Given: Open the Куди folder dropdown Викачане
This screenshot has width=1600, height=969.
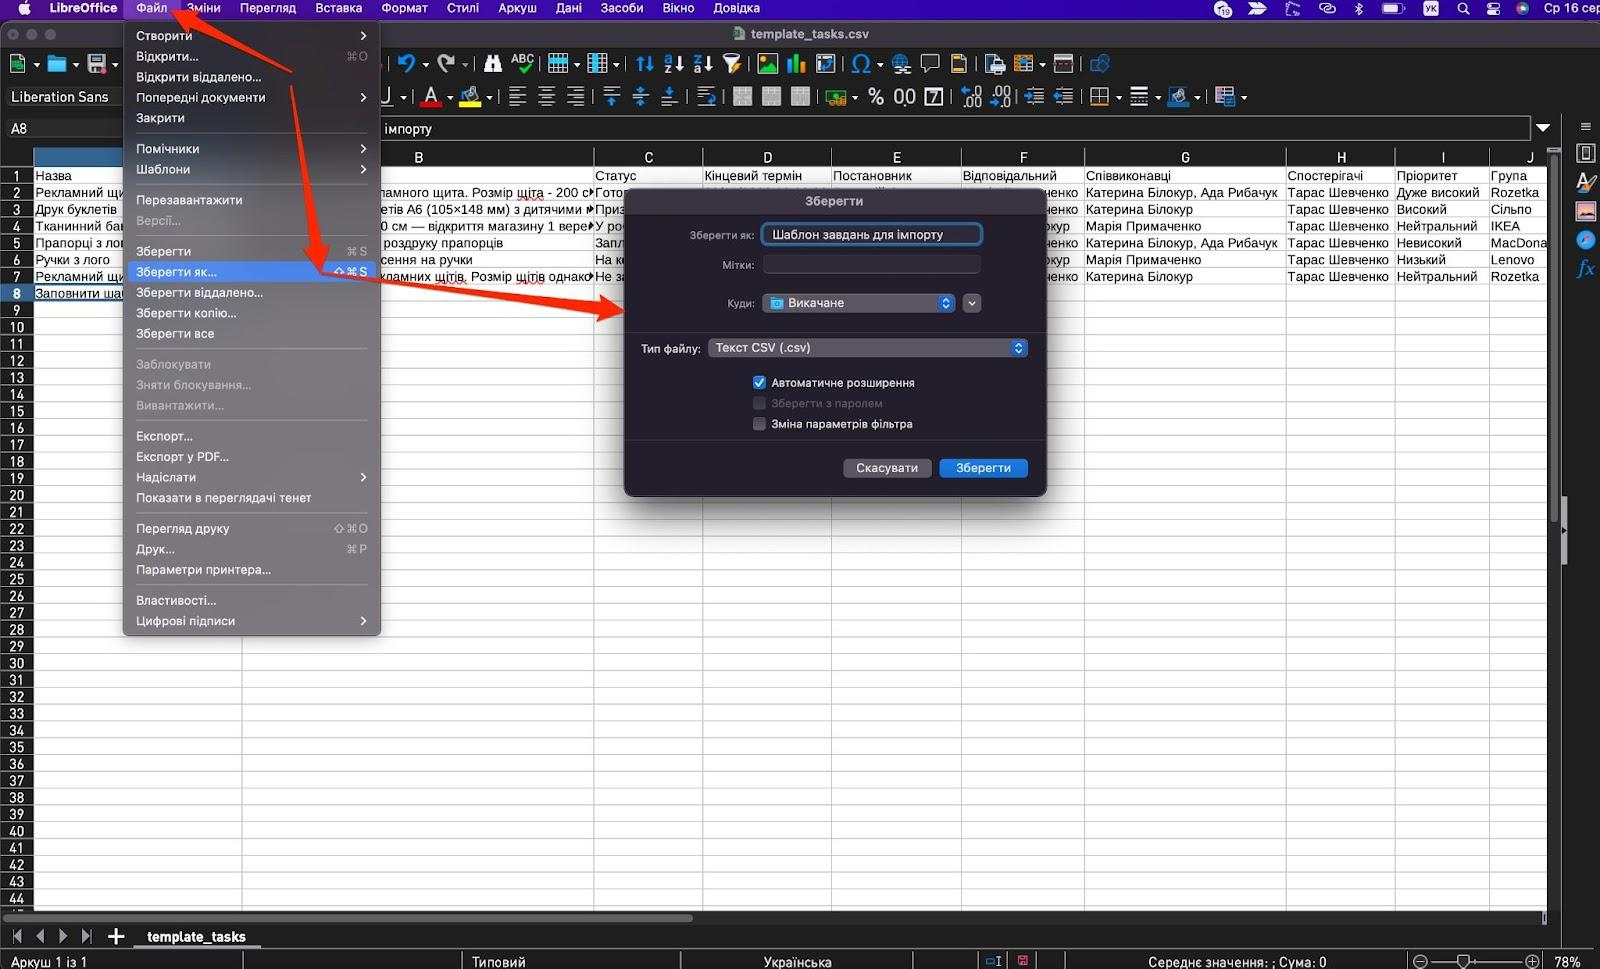Looking at the screenshot, I should pos(859,303).
